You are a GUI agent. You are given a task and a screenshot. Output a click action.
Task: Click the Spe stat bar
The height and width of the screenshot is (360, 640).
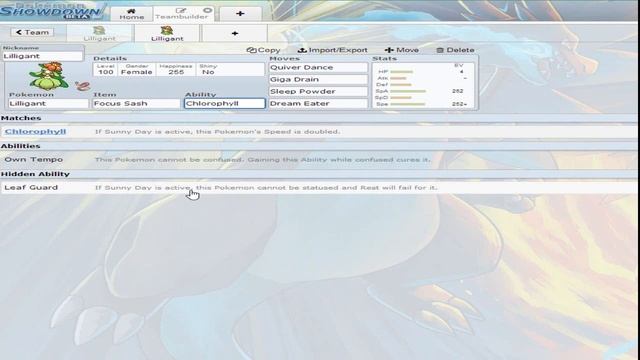click(x=408, y=104)
